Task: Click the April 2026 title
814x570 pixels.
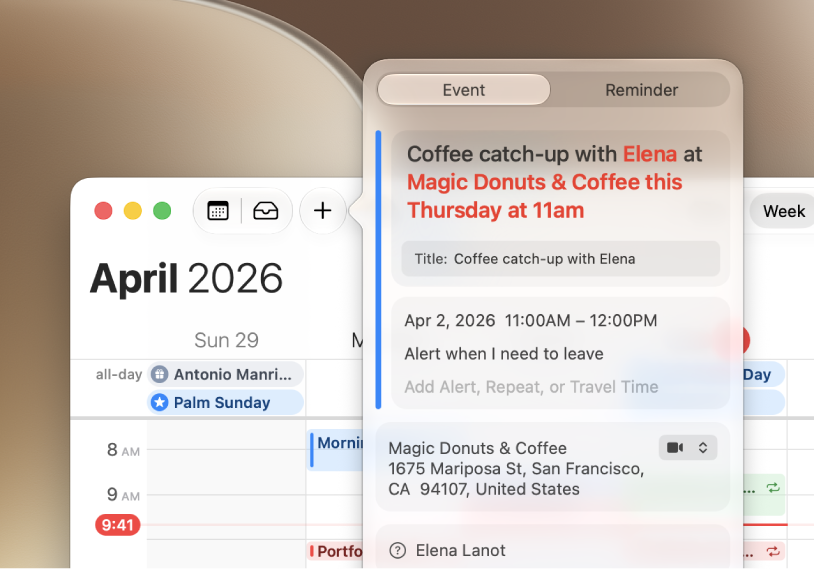Action: click(186, 279)
